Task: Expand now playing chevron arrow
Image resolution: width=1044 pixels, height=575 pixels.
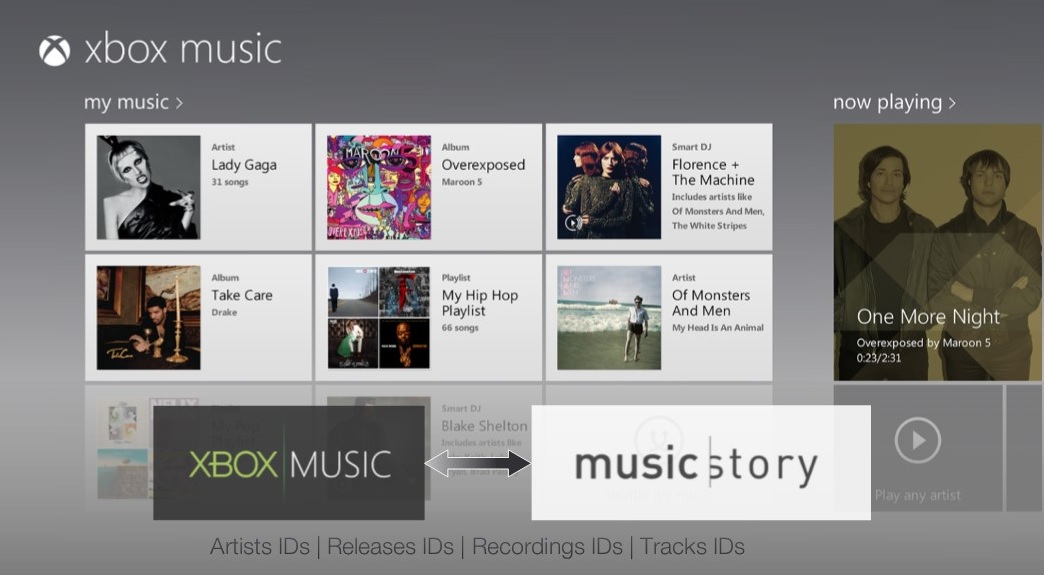Action: point(952,103)
